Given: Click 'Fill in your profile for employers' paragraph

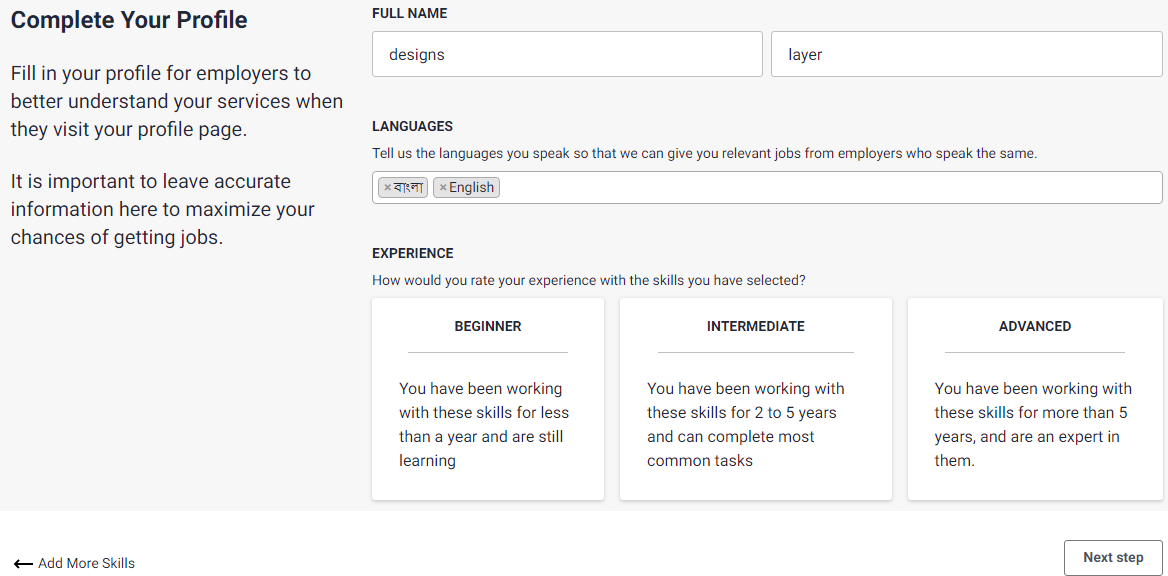Looking at the screenshot, I should [177, 102].
